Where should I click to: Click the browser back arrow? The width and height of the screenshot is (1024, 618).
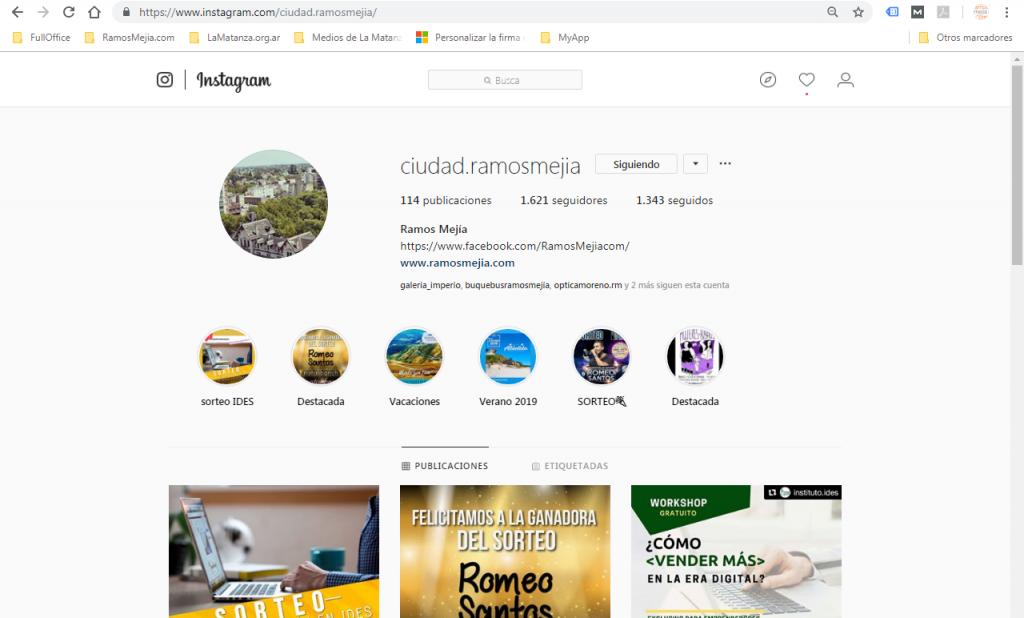(18, 12)
